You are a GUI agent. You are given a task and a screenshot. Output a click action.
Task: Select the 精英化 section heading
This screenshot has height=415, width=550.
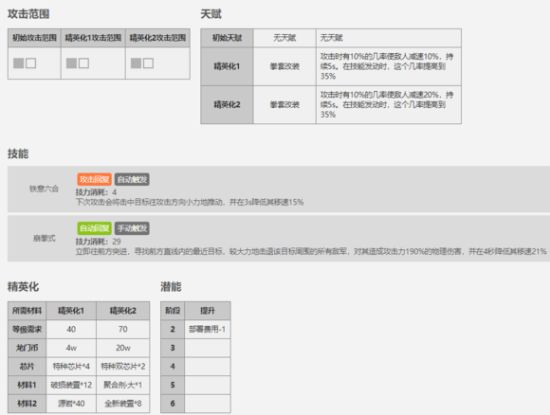tap(23, 287)
